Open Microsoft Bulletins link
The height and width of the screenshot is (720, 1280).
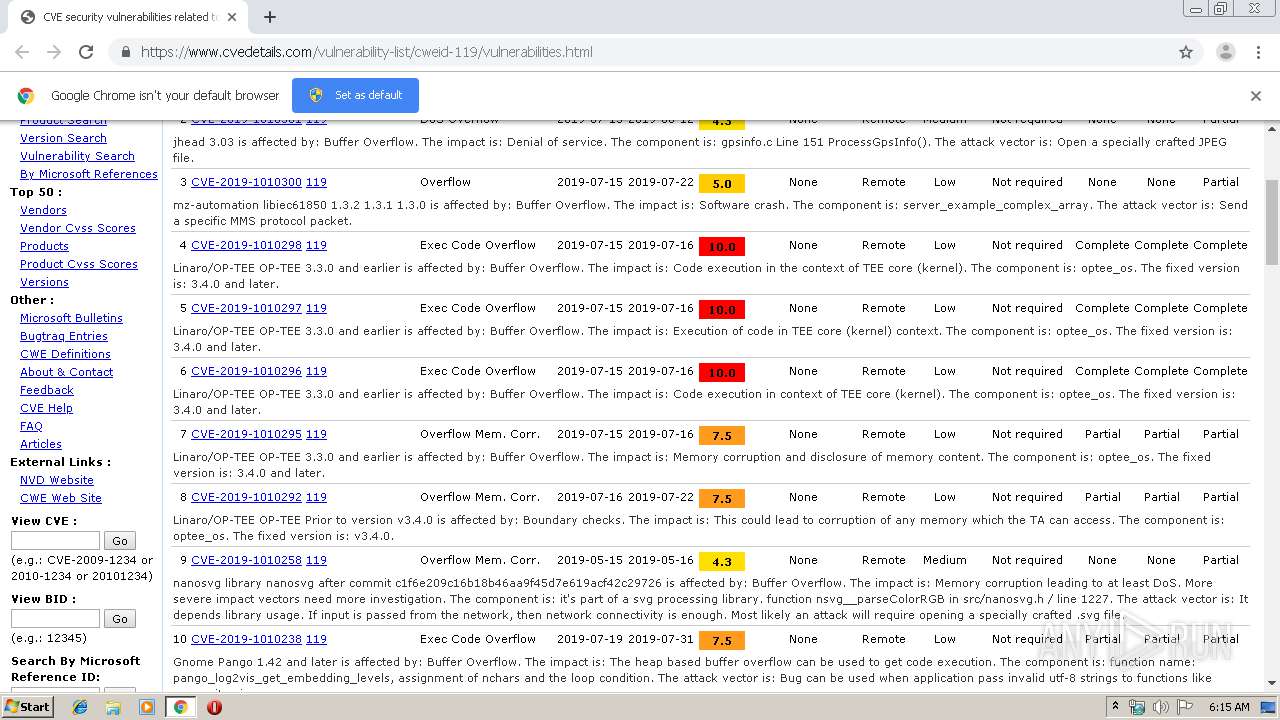click(x=71, y=318)
